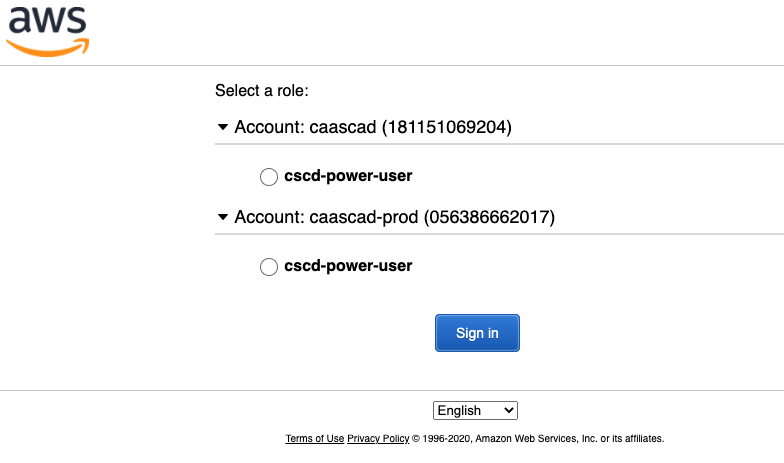Open the Privacy Policy link
Screen dimensions: 784x463
click(x=378, y=438)
